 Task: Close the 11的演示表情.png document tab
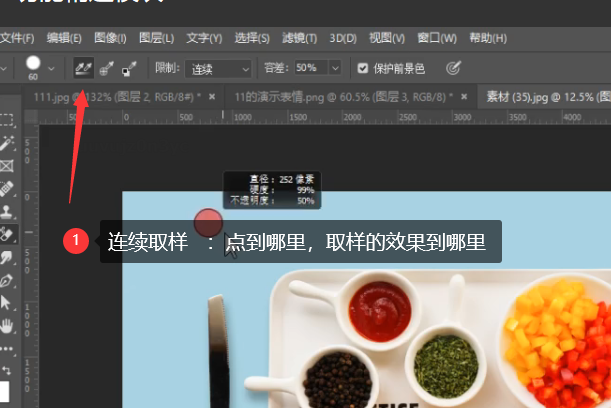(x=464, y=96)
